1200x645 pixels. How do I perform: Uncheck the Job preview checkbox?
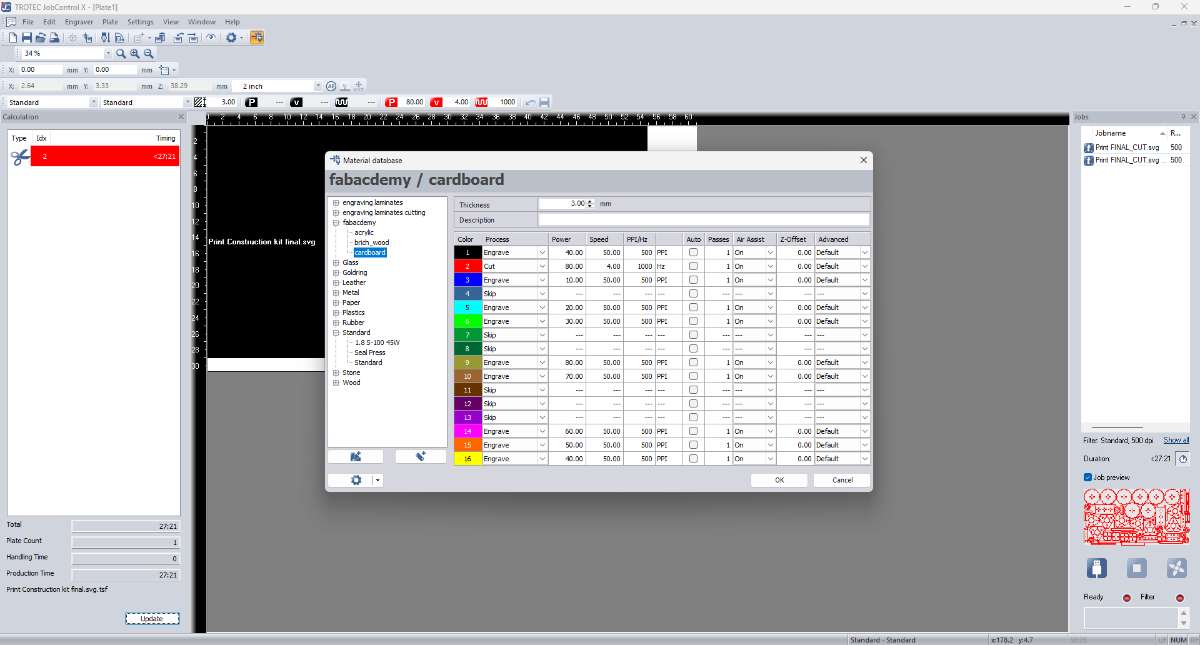[1088, 478]
